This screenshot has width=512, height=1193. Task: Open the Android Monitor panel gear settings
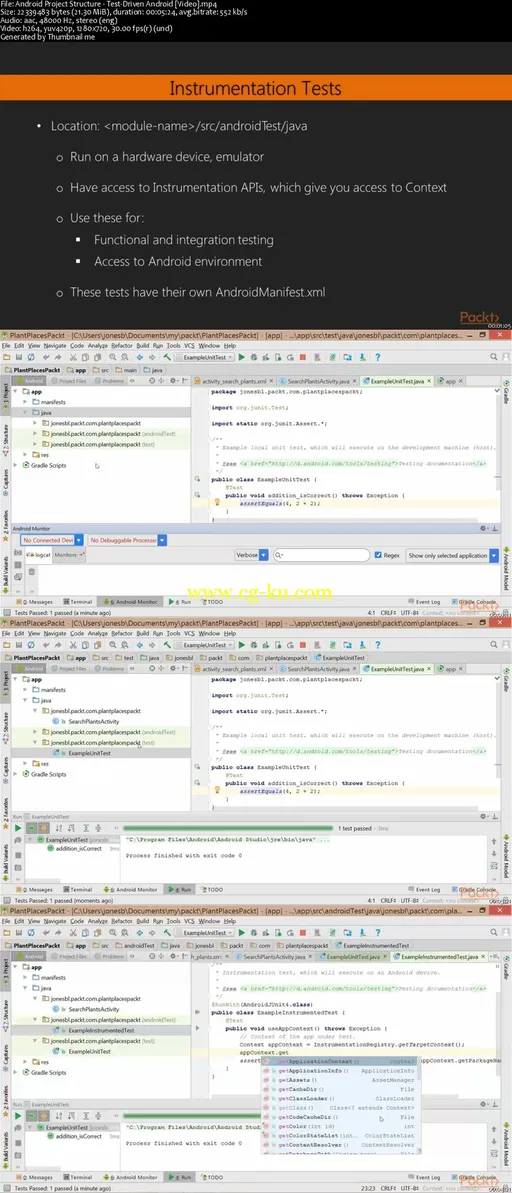point(484,528)
